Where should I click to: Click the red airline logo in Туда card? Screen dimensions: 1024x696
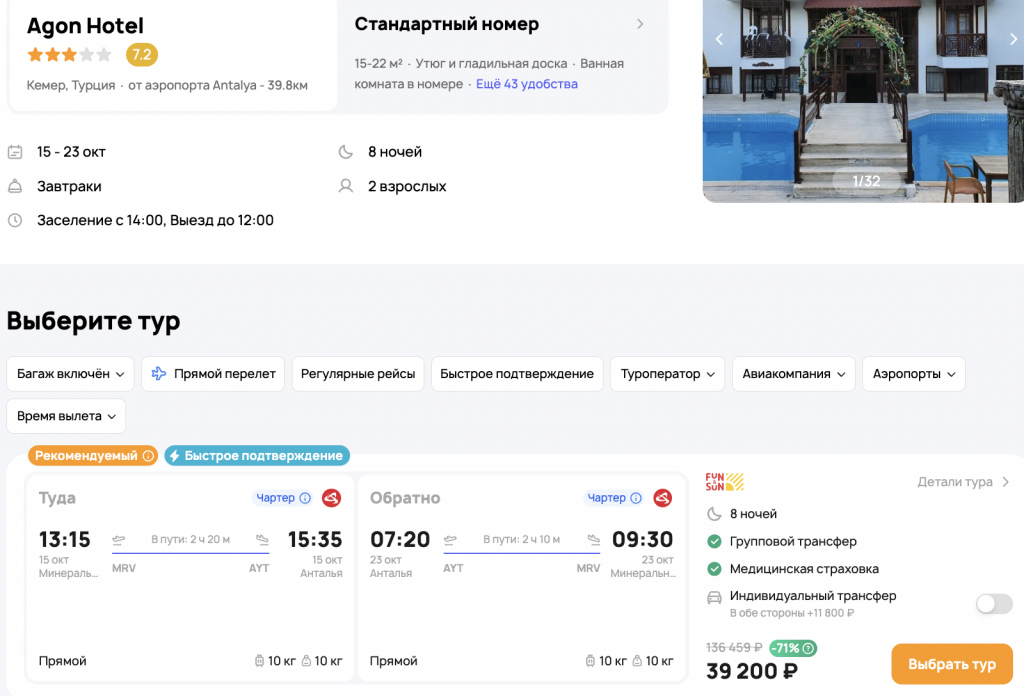coord(331,498)
